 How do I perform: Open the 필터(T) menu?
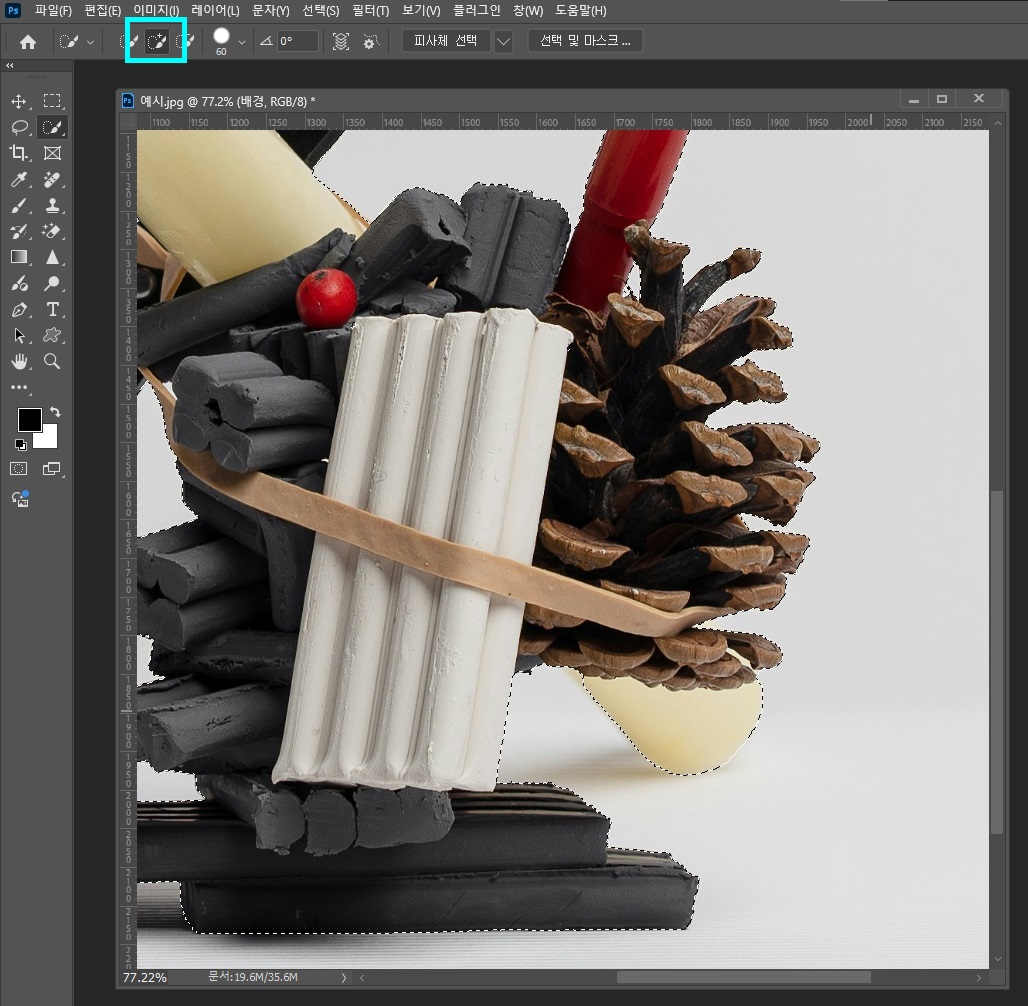pos(370,10)
